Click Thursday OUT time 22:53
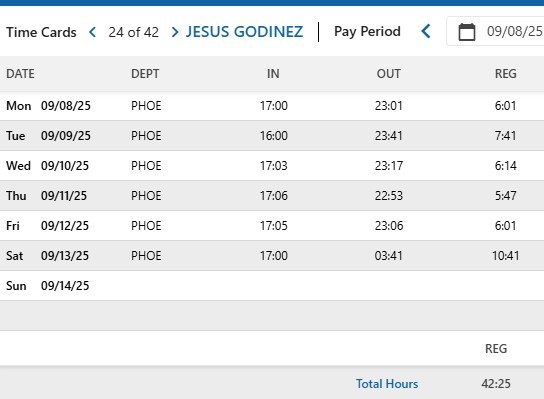Screen dimensions: 544x399 389,196
